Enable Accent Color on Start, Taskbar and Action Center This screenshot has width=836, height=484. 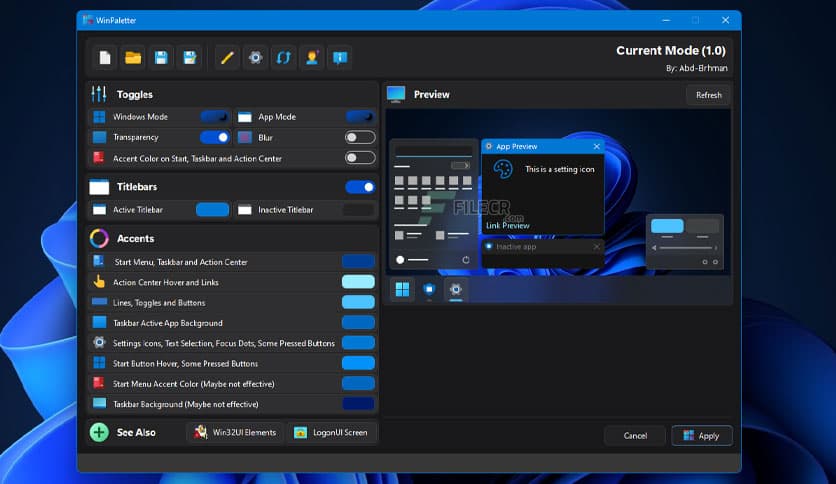pyautogui.click(x=360, y=158)
